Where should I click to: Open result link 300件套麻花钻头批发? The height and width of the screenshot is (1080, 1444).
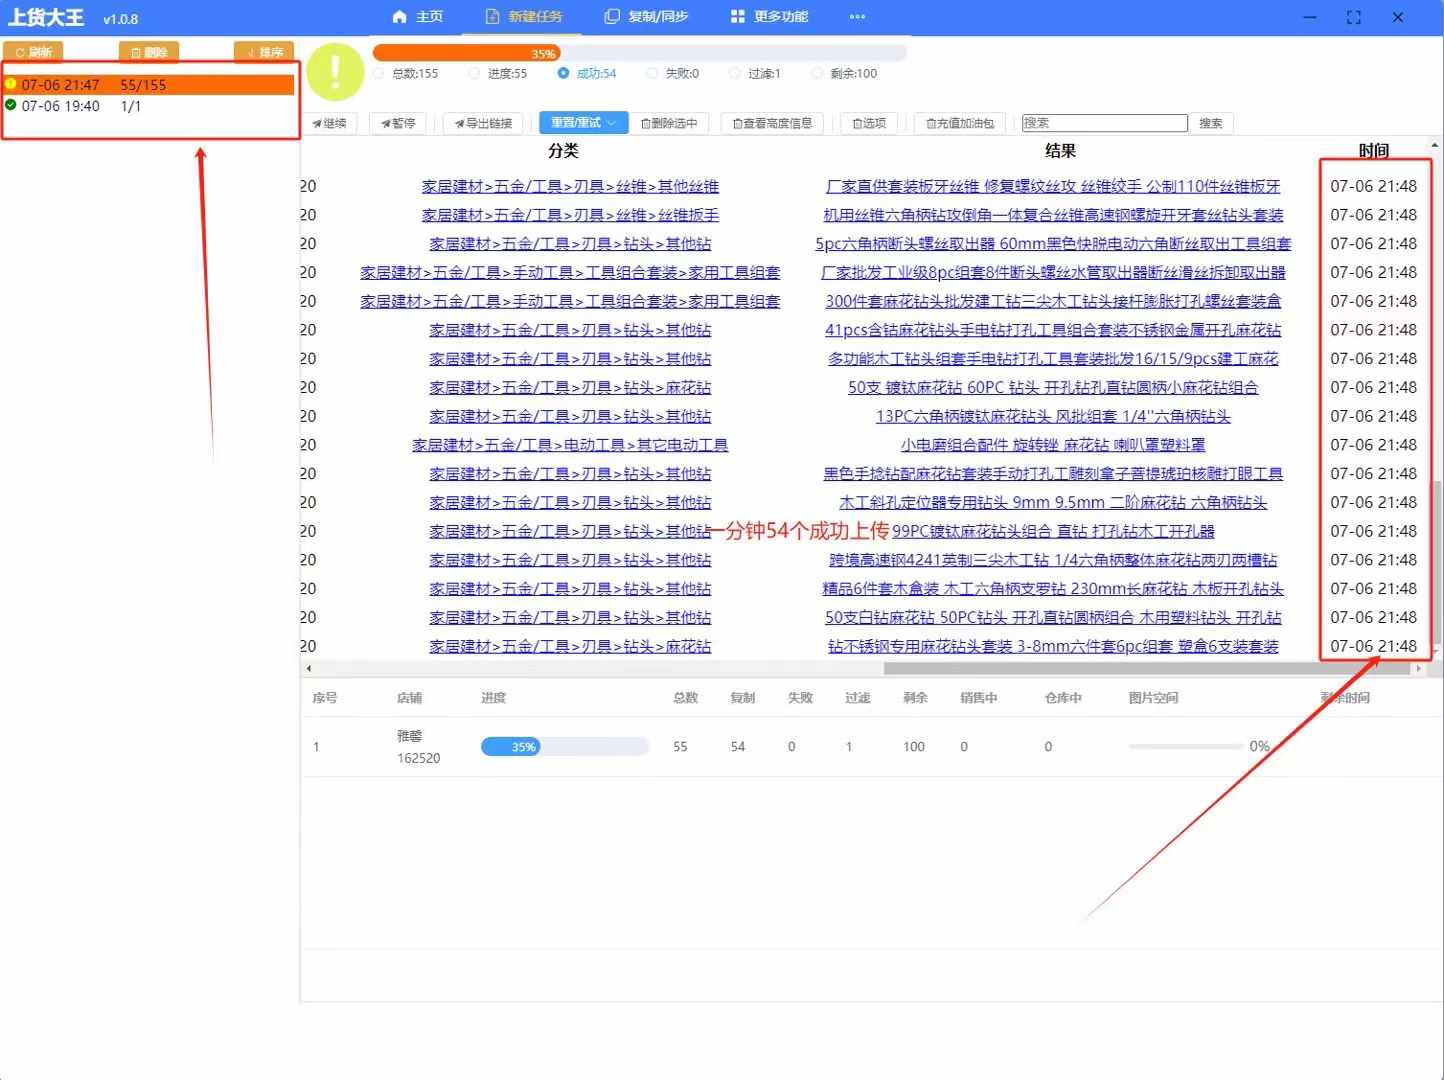[1053, 301]
